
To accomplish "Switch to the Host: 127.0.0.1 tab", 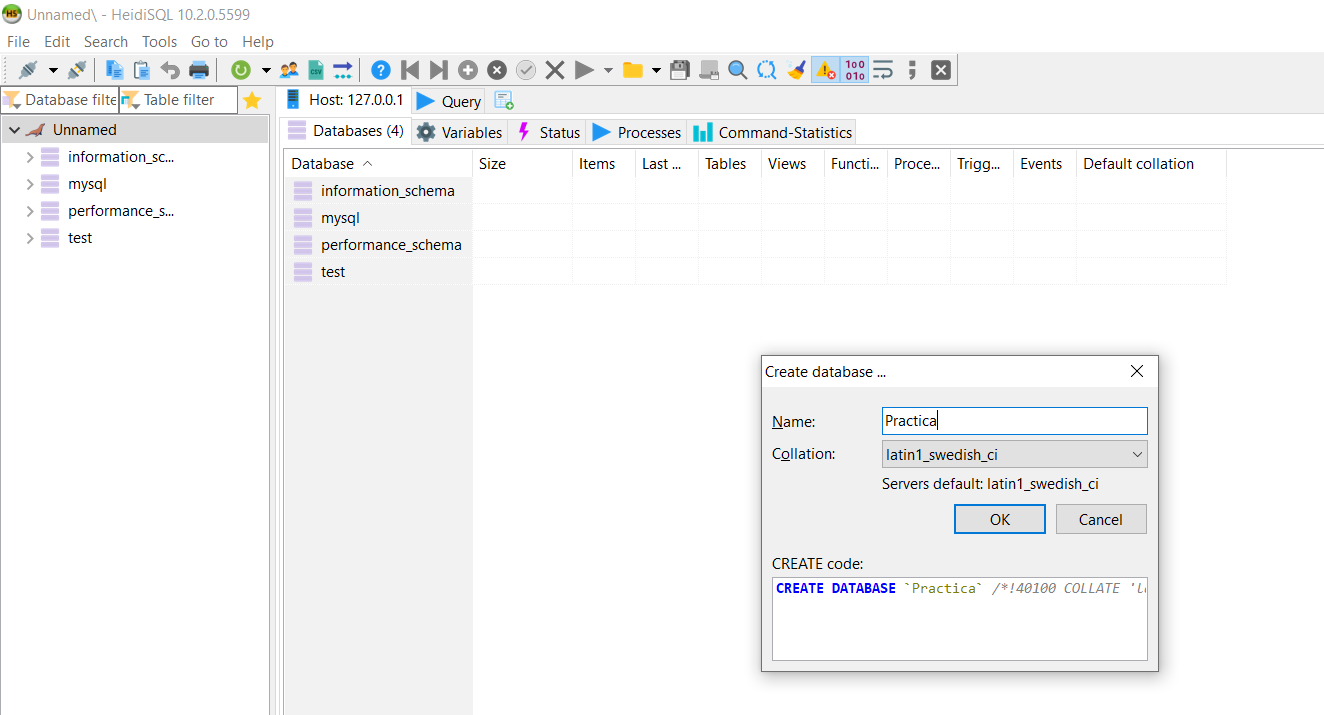I will [345, 100].
